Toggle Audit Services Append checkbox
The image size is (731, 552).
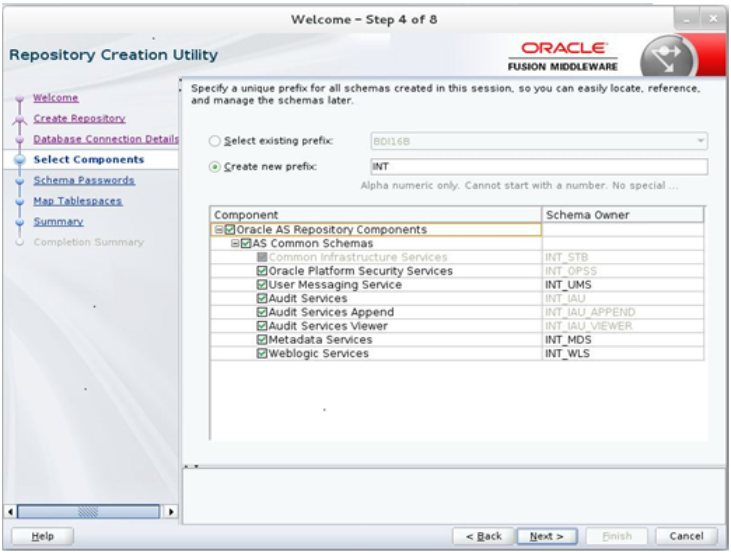coord(262,312)
